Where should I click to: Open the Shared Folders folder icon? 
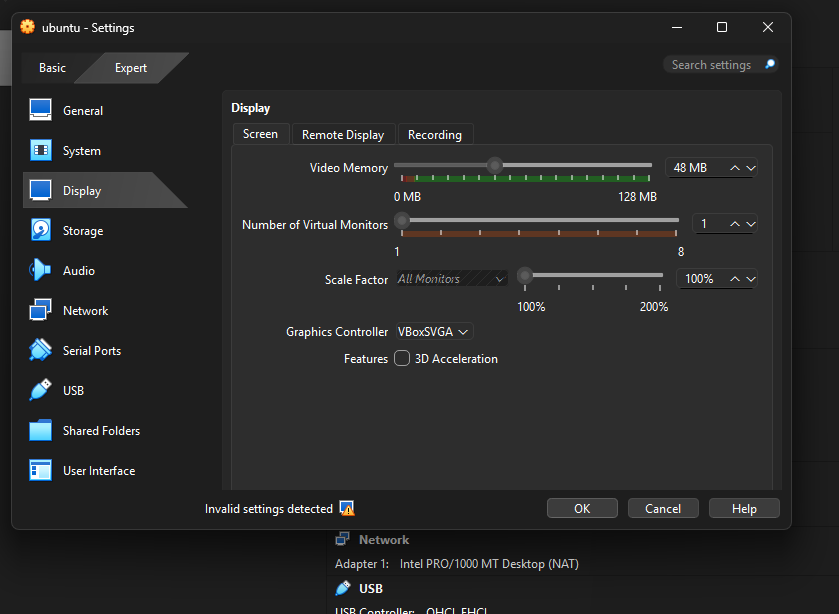(x=41, y=430)
